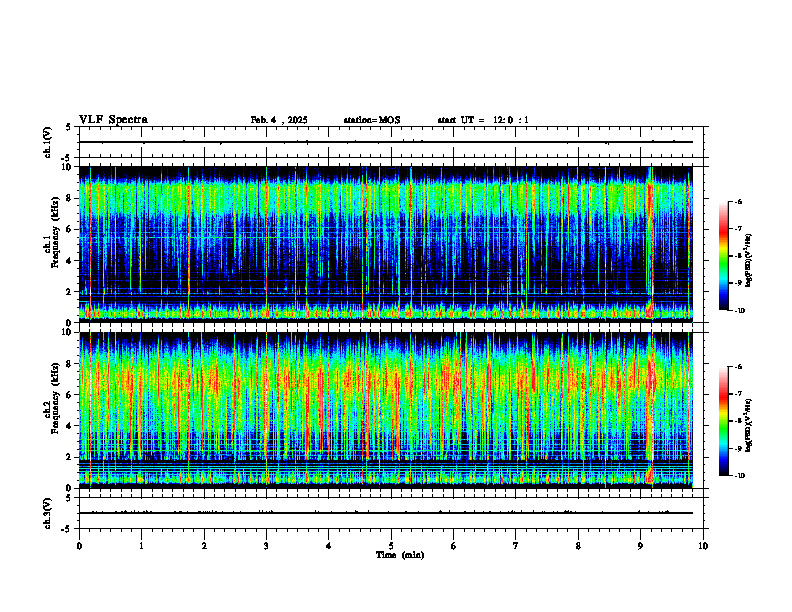Click the ch.1 color bar log(PSD) unit label
The width and height of the screenshot is (792, 612).
click(x=749, y=261)
